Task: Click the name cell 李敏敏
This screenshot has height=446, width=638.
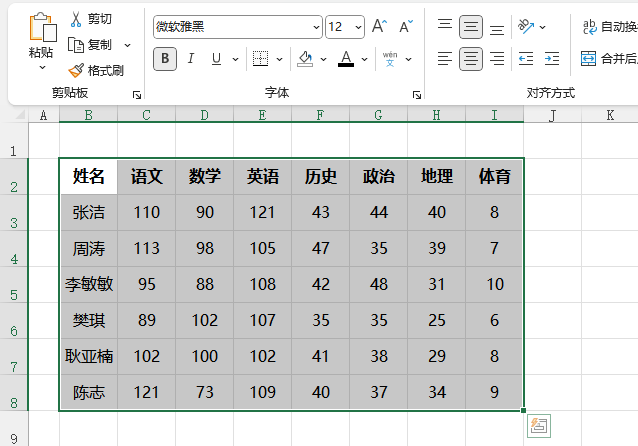Action: (89, 284)
